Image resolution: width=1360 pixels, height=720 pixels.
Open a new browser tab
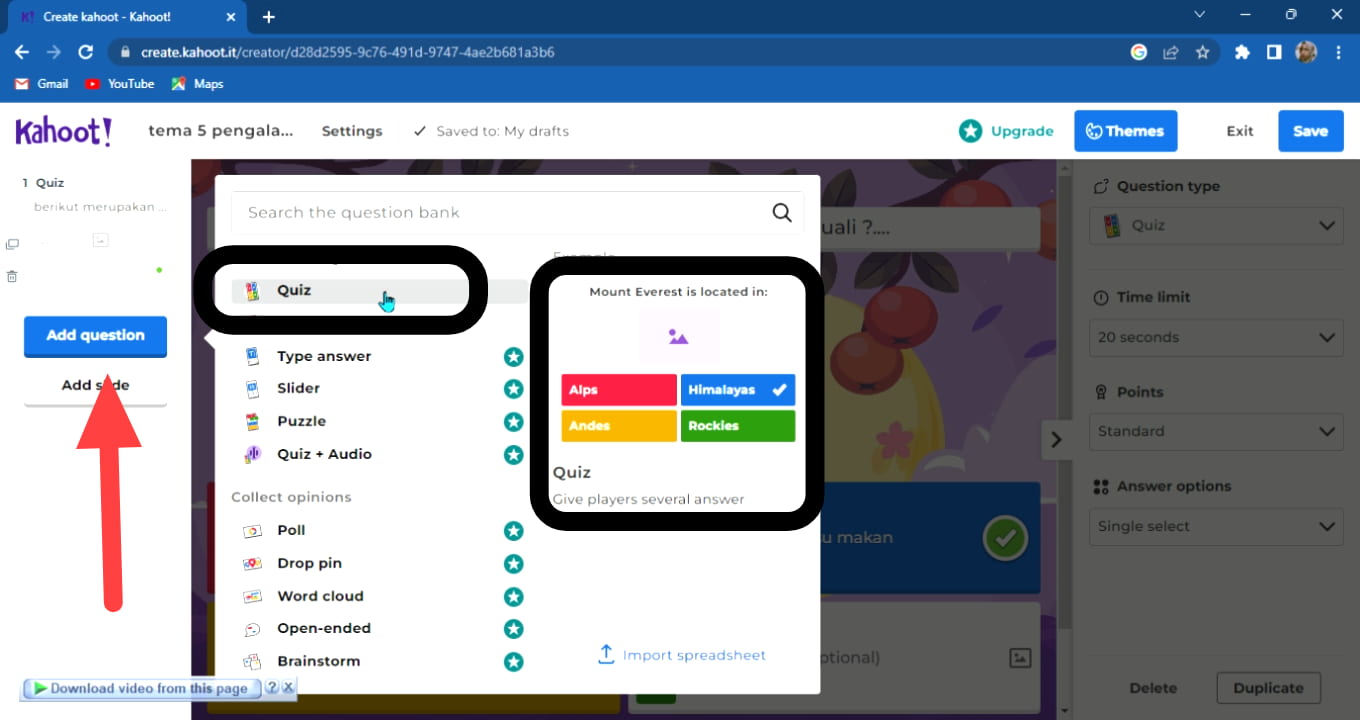coord(268,17)
